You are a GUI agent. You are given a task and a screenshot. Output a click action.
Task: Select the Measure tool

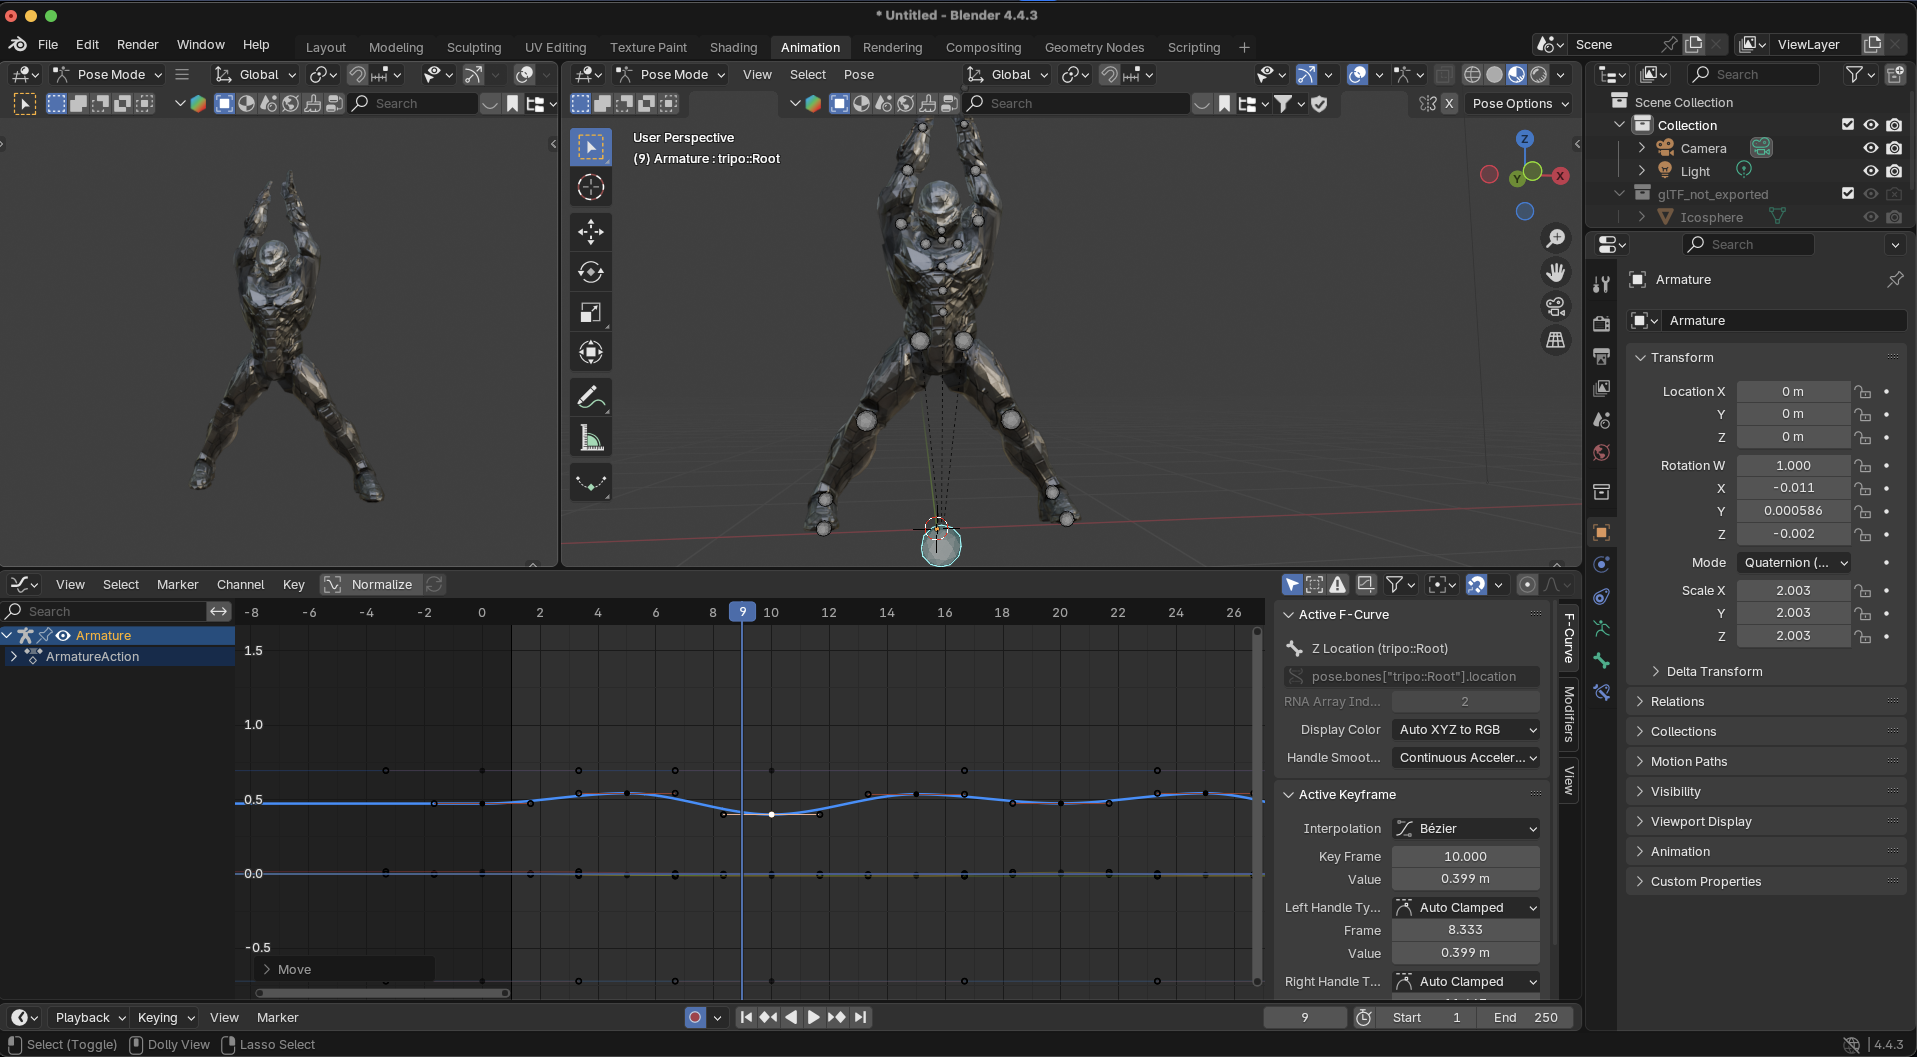coord(591,437)
